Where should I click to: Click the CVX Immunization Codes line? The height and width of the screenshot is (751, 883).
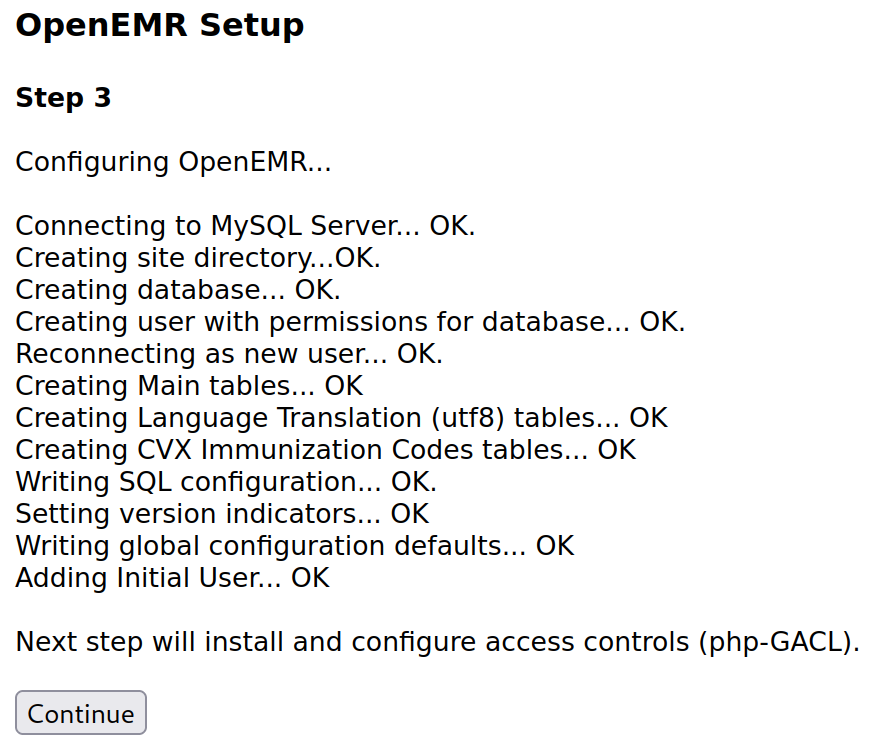(325, 450)
